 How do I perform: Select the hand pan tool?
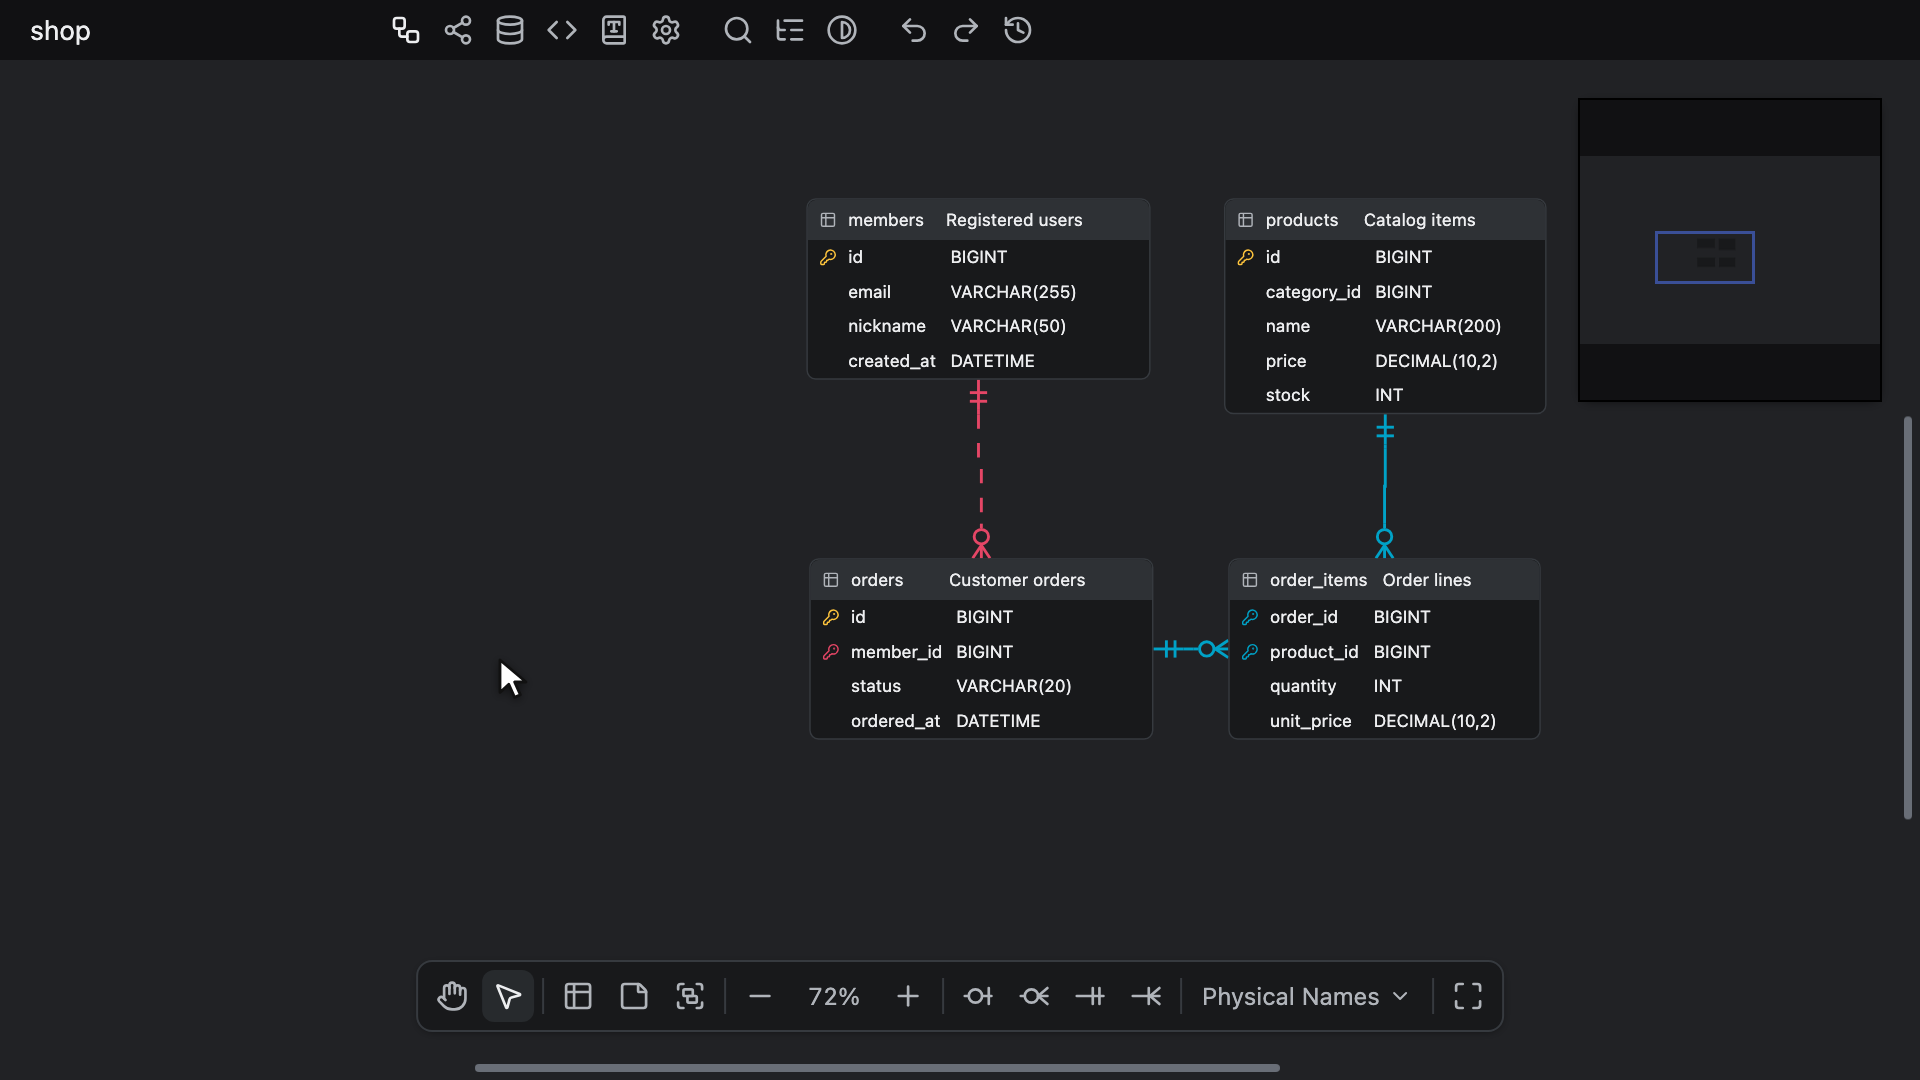452,996
